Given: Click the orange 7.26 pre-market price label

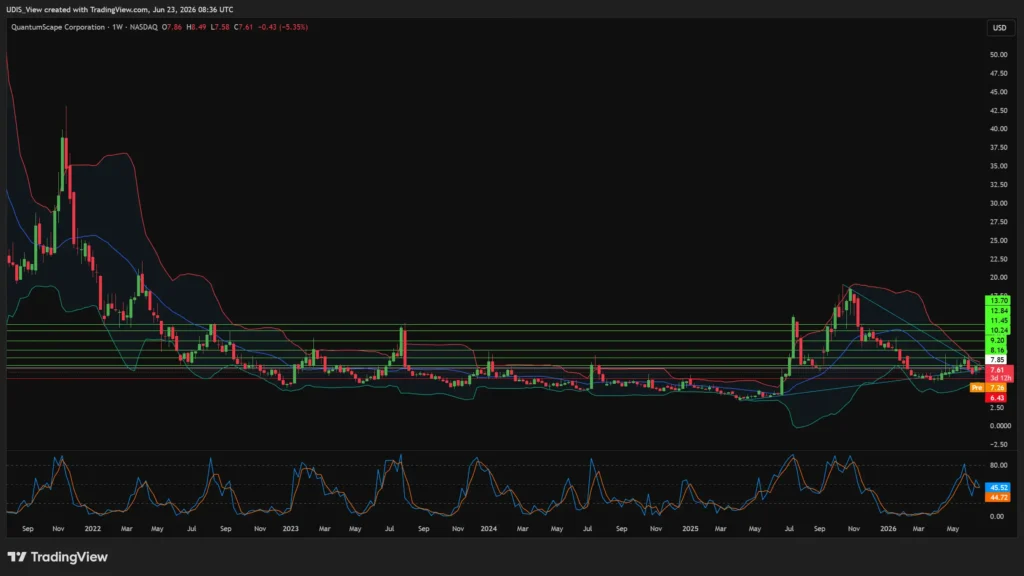Looking at the screenshot, I should pyautogui.click(x=997, y=387).
